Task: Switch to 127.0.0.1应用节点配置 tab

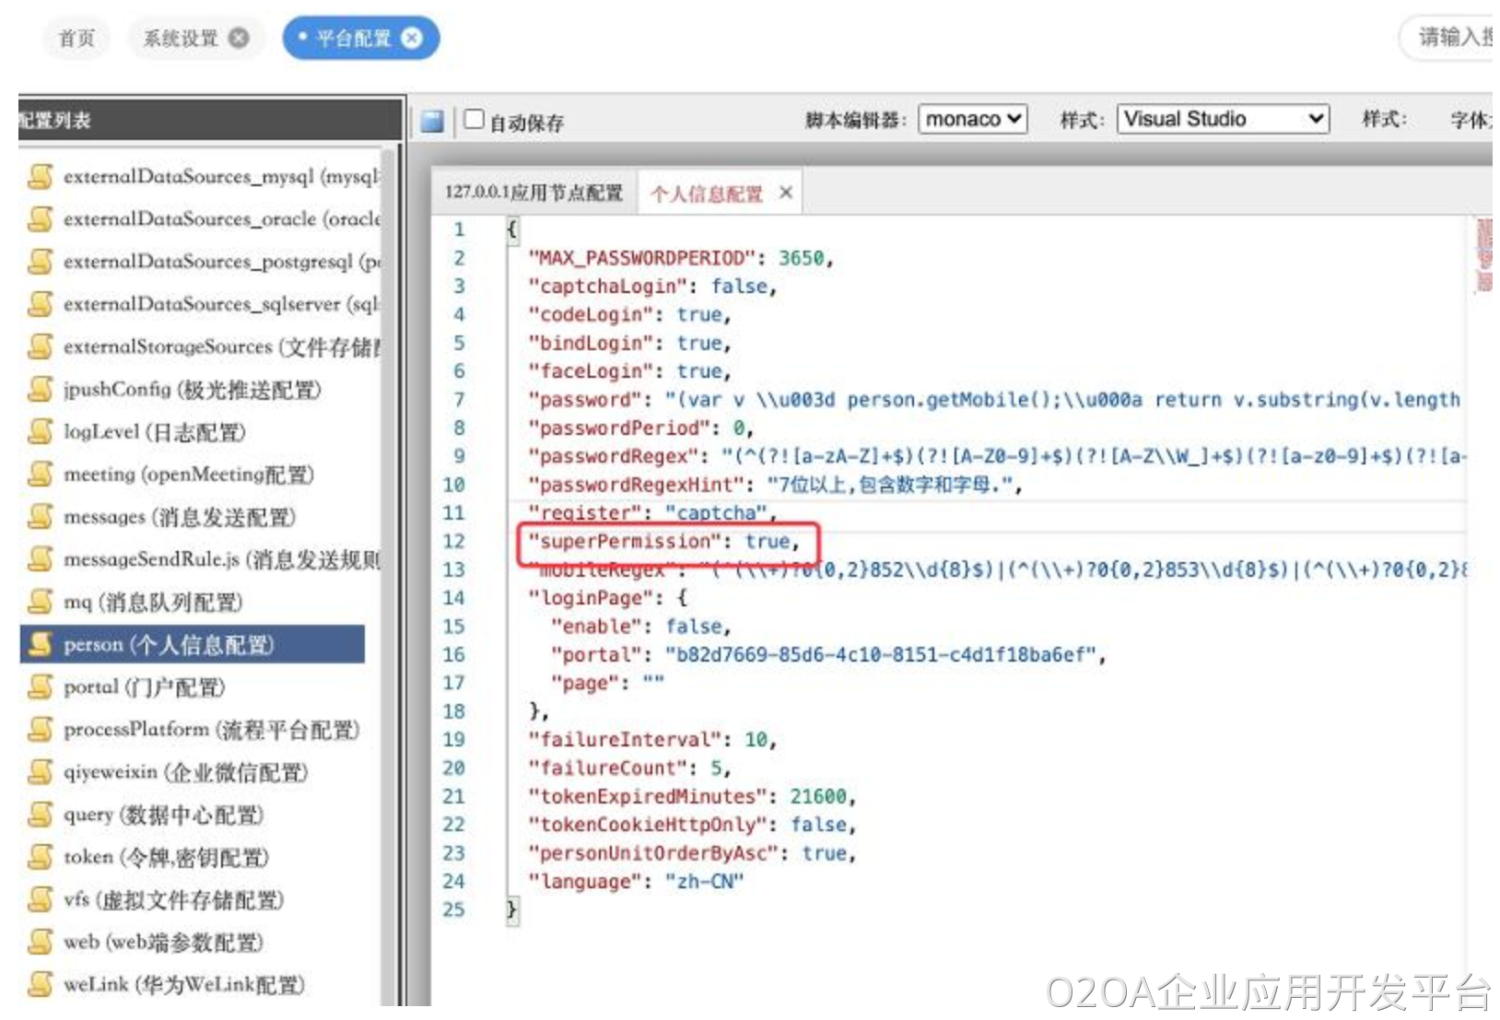Action: (x=533, y=192)
